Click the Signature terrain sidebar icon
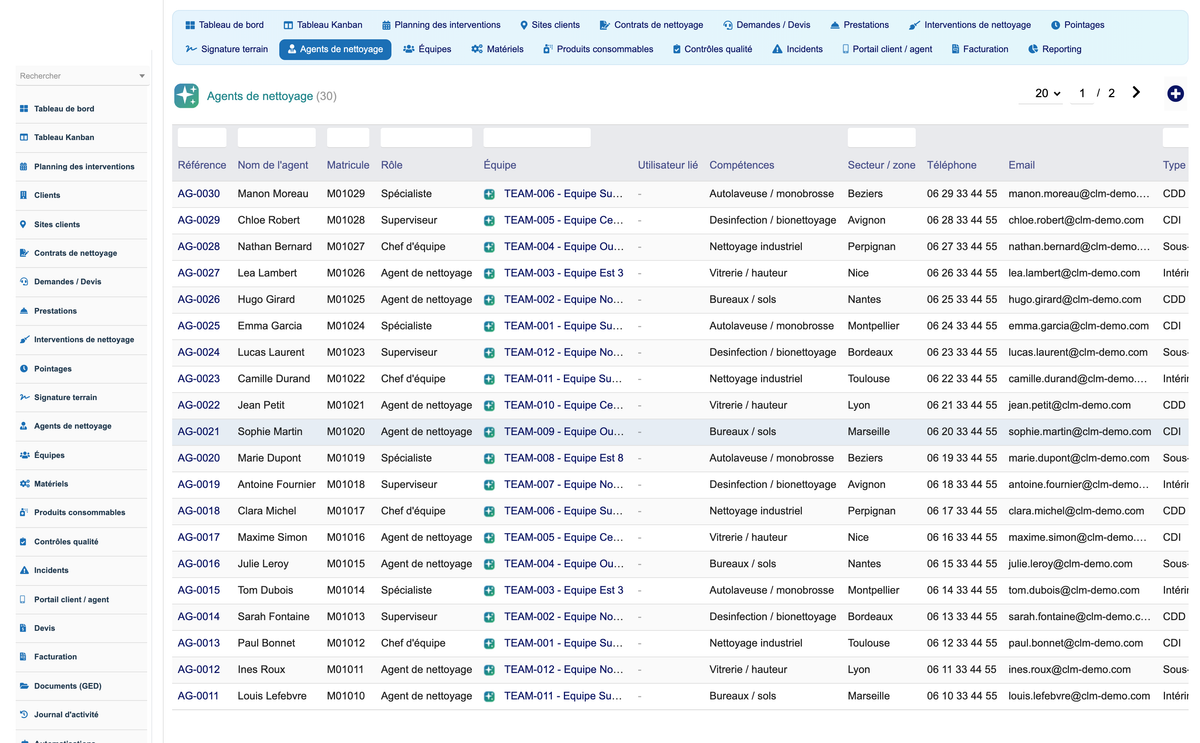The width and height of the screenshot is (1200, 743). click(x=24, y=397)
